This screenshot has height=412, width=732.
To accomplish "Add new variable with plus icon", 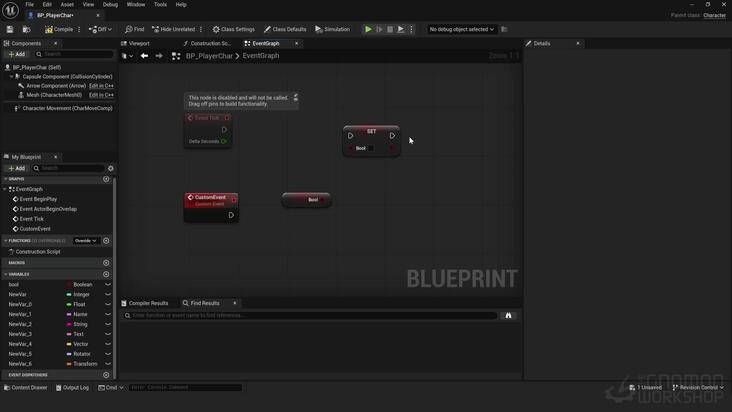I will (x=106, y=274).
